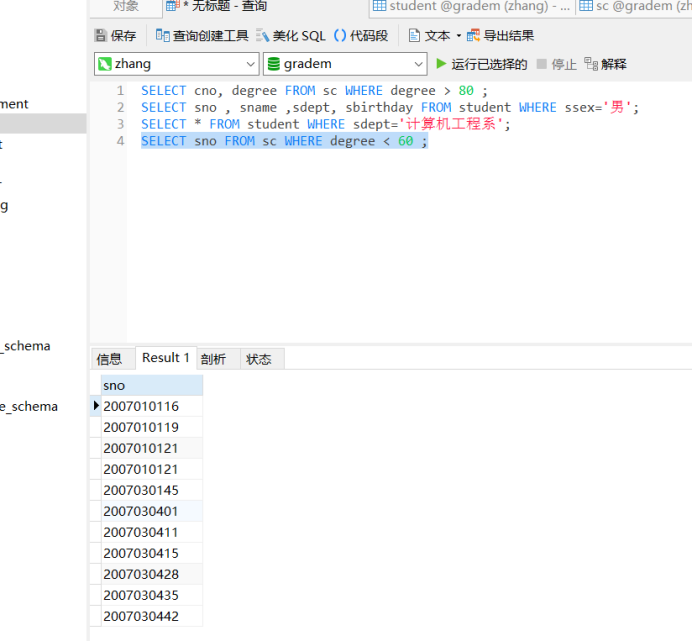Viewport: 693px width, 641px height.
Task: Click Export Result (导出结果)
Action: (500, 35)
